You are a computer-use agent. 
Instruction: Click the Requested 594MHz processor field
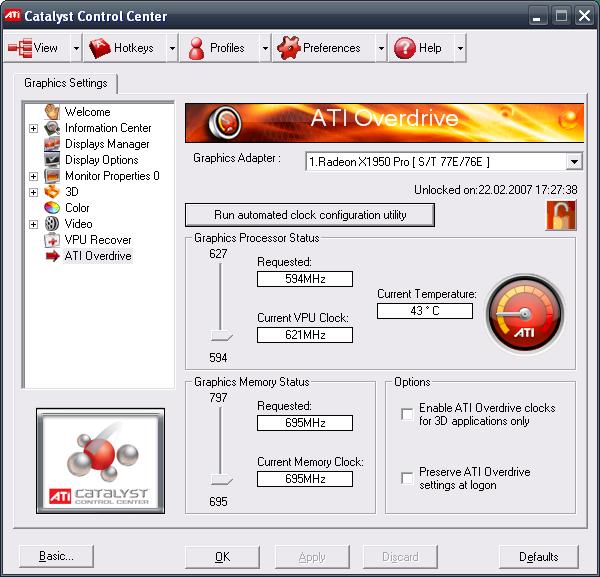pyautogui.click(x=305, y=279)
